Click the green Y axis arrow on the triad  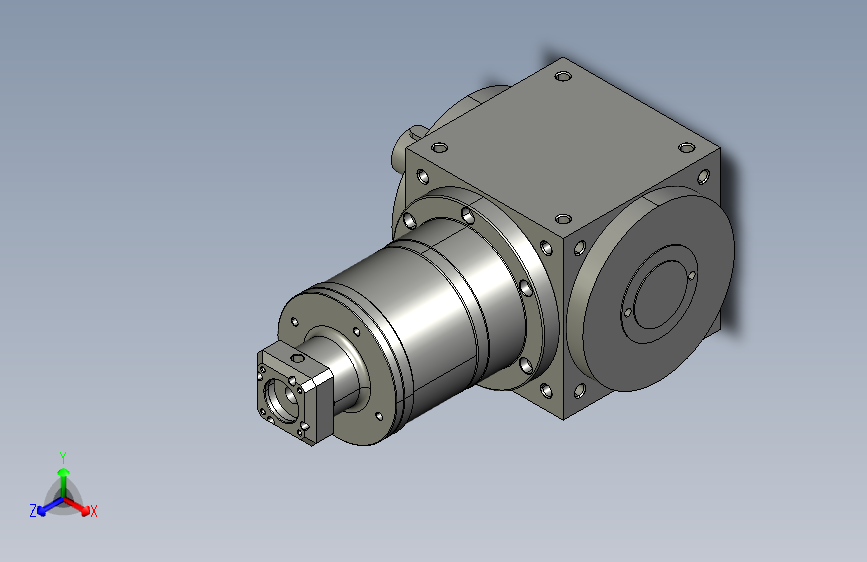coord(64,482)
